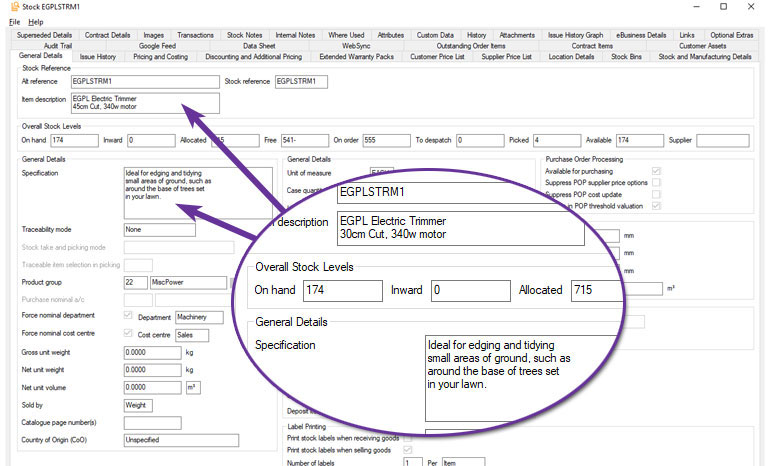Image resolution: width=770 pixels, height=466 pixels.
Task: Toggle the Suppress POP cost update checkbox
Action: [656, 194]
